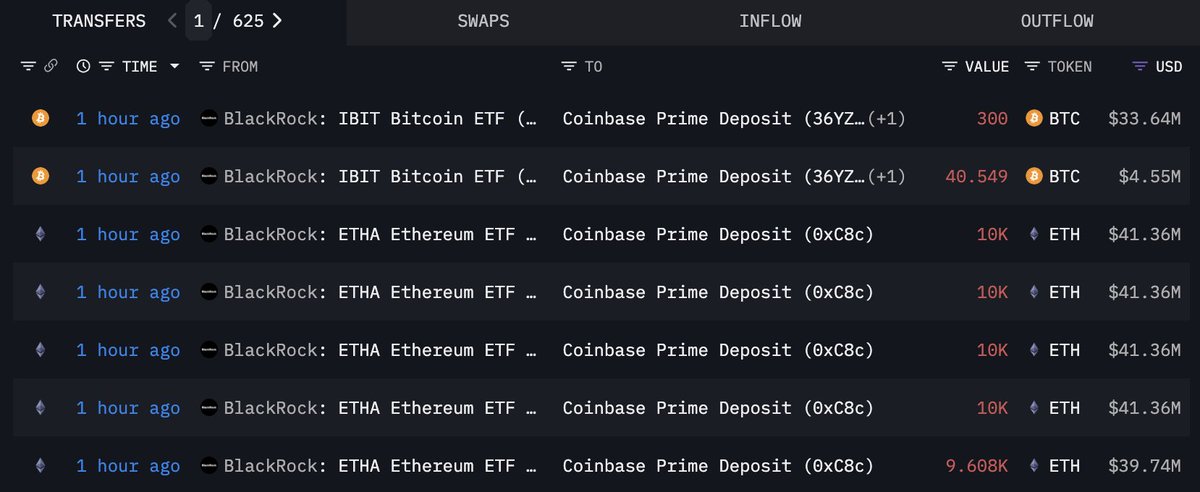The image size is (1200, 492).
Task: Open the purple filter icon for the USD column
Action: point(1139,67)
